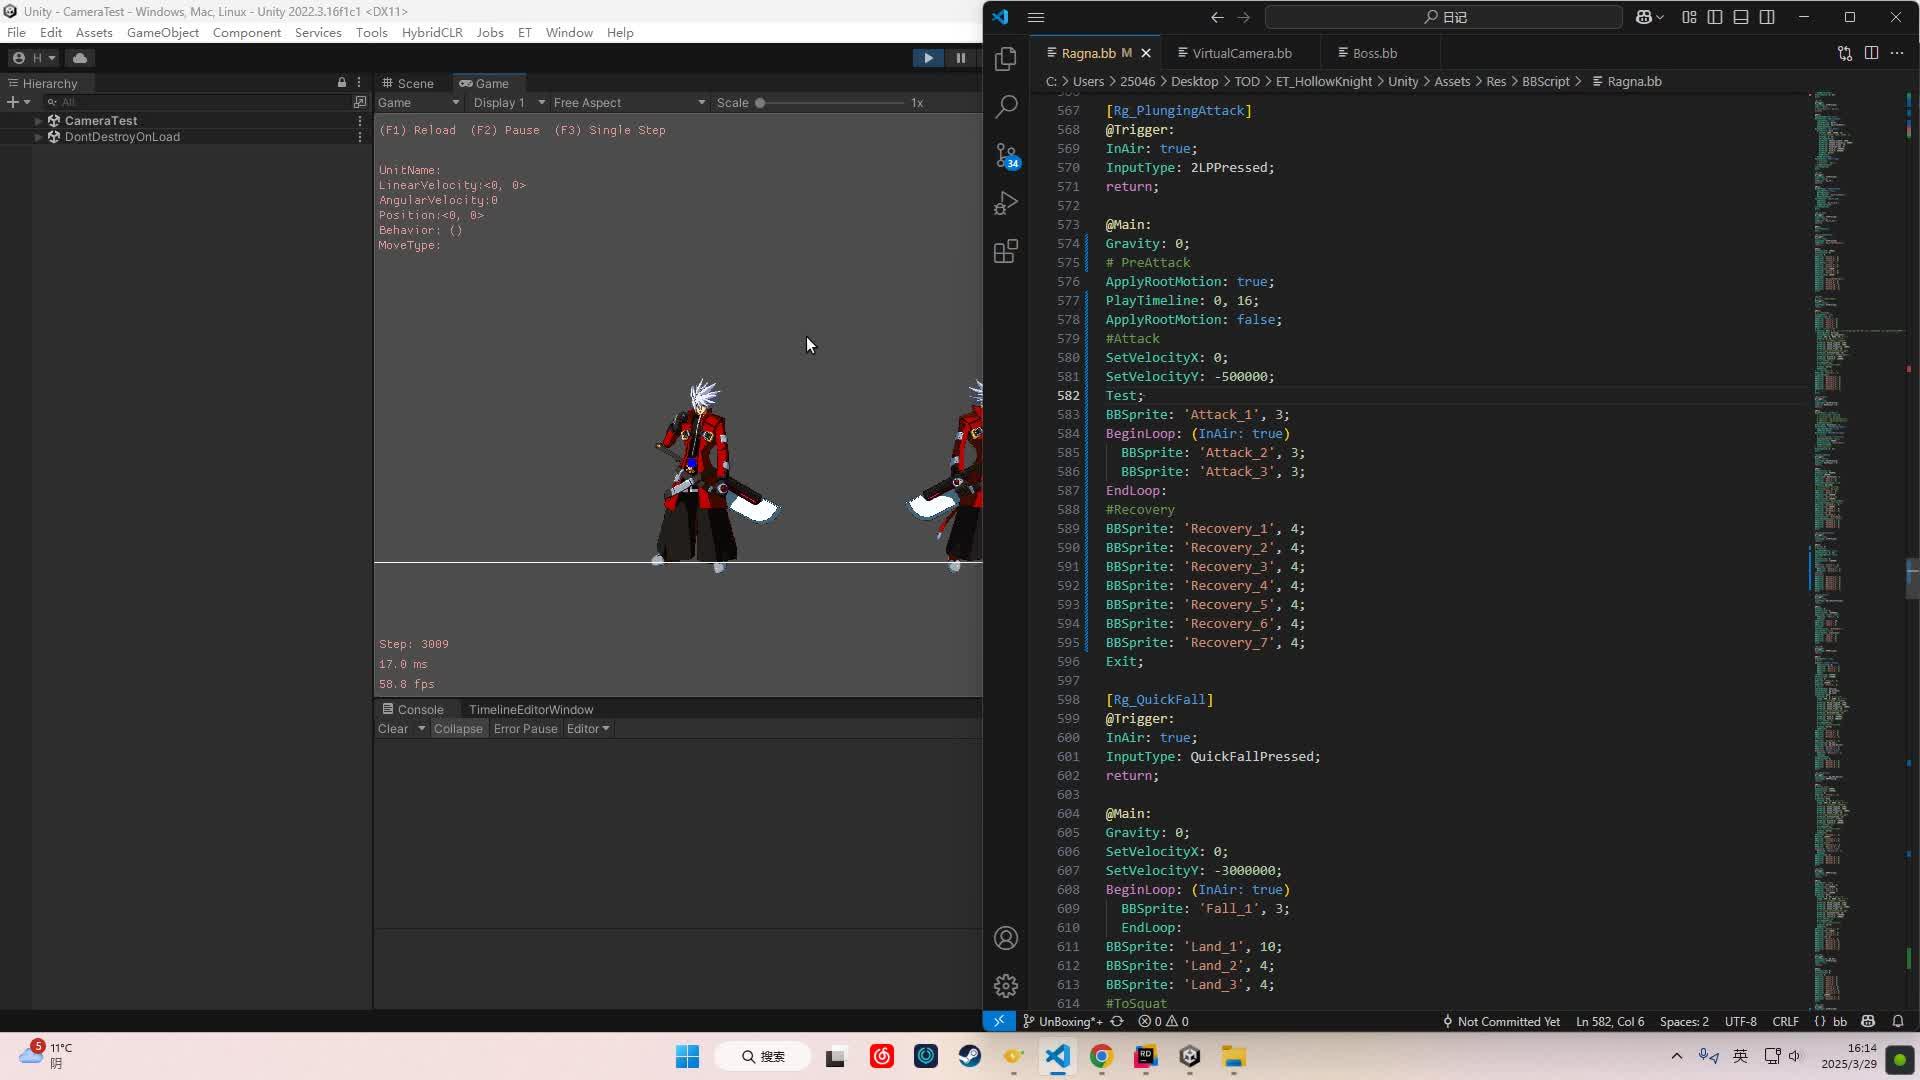Screen dimensions: 1920x1080
Task: Open the HybridCLR menu in Unity
Action: (x=432, y=33)
